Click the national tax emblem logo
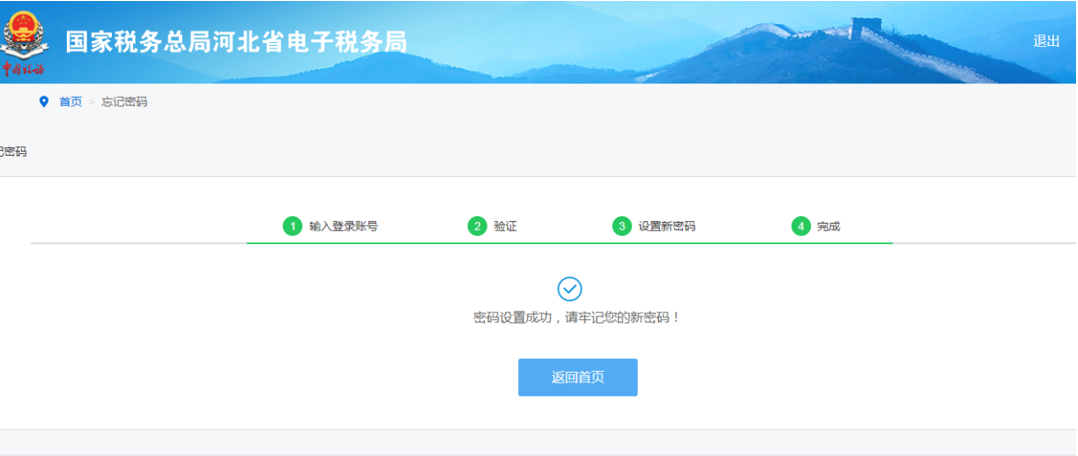Screen dimensions: 1078x456 coord(23,42)
